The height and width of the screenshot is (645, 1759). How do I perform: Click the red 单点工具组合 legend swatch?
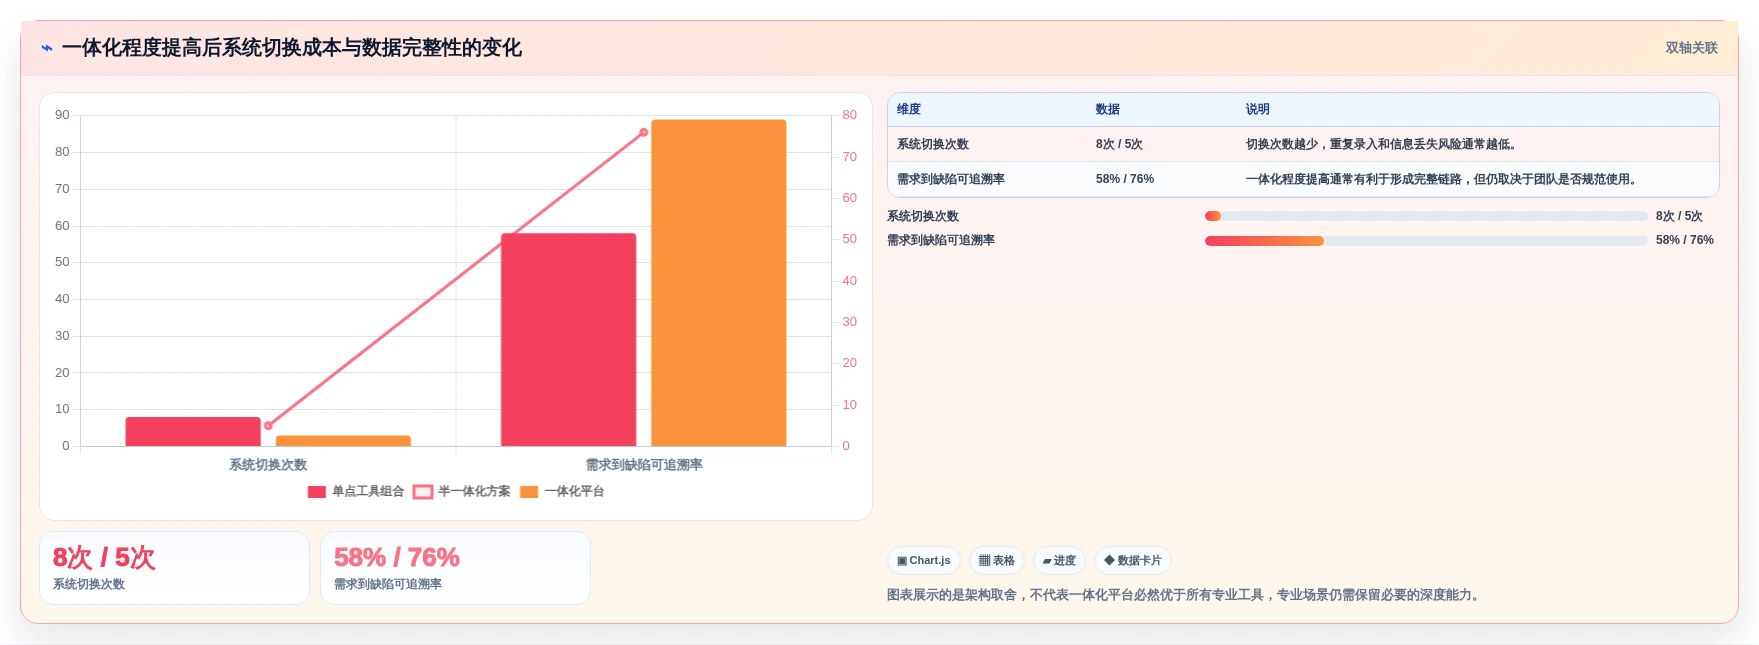click(x=317, y=491)
